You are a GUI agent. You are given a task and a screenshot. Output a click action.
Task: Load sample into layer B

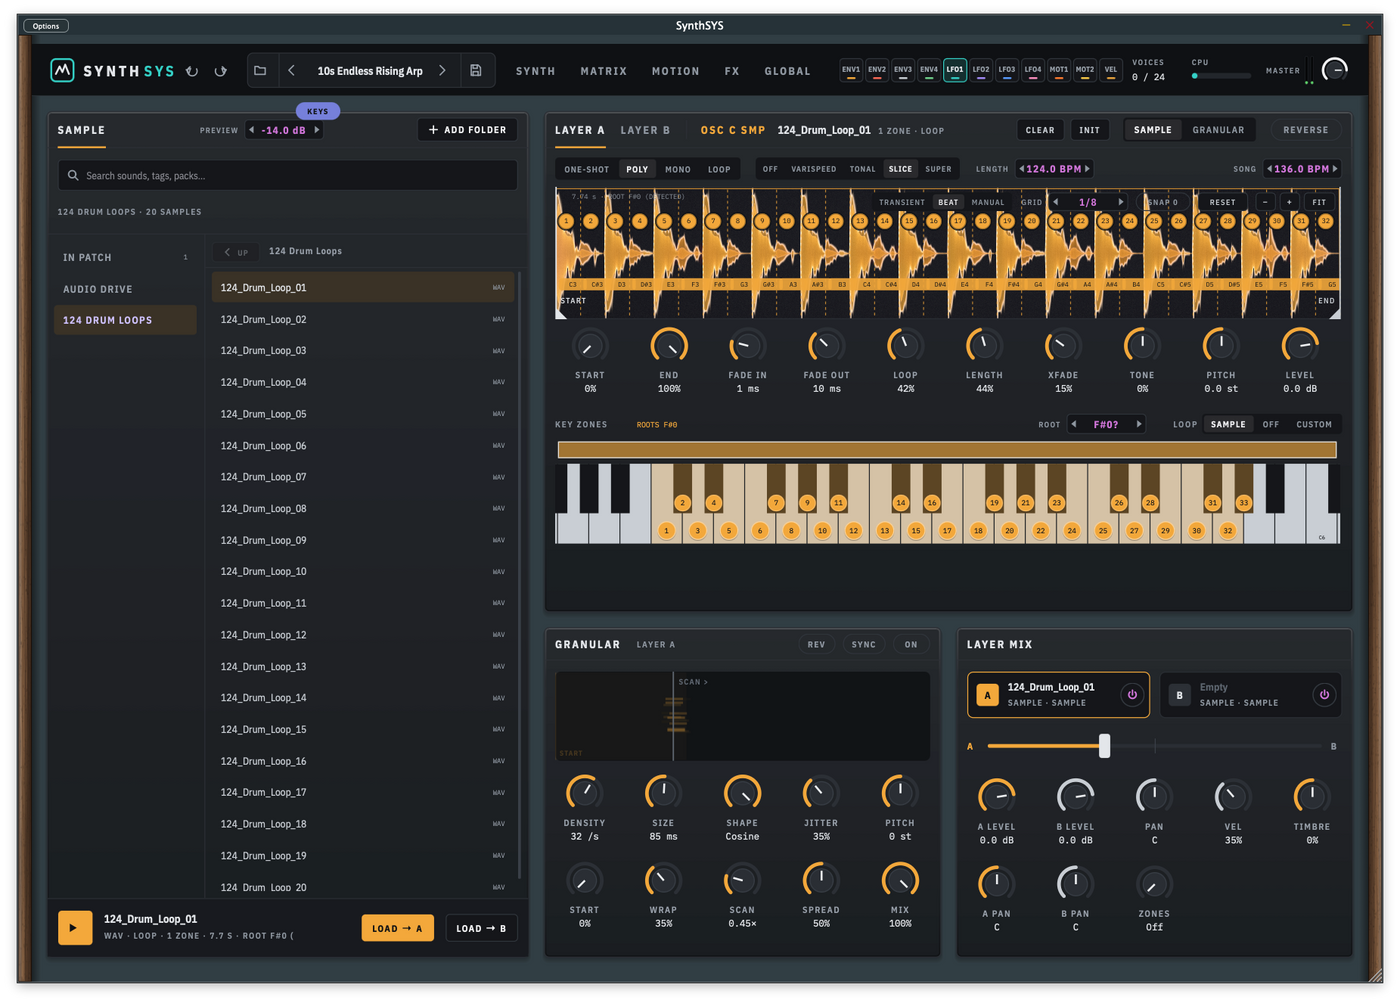[481, 929]
